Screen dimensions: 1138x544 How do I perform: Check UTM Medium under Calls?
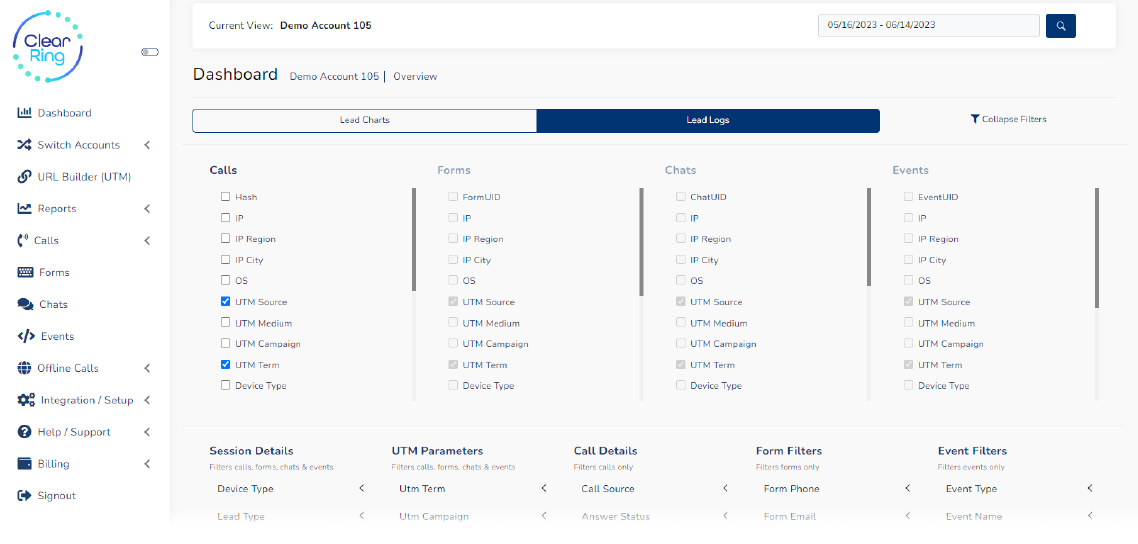click(226, 323)
